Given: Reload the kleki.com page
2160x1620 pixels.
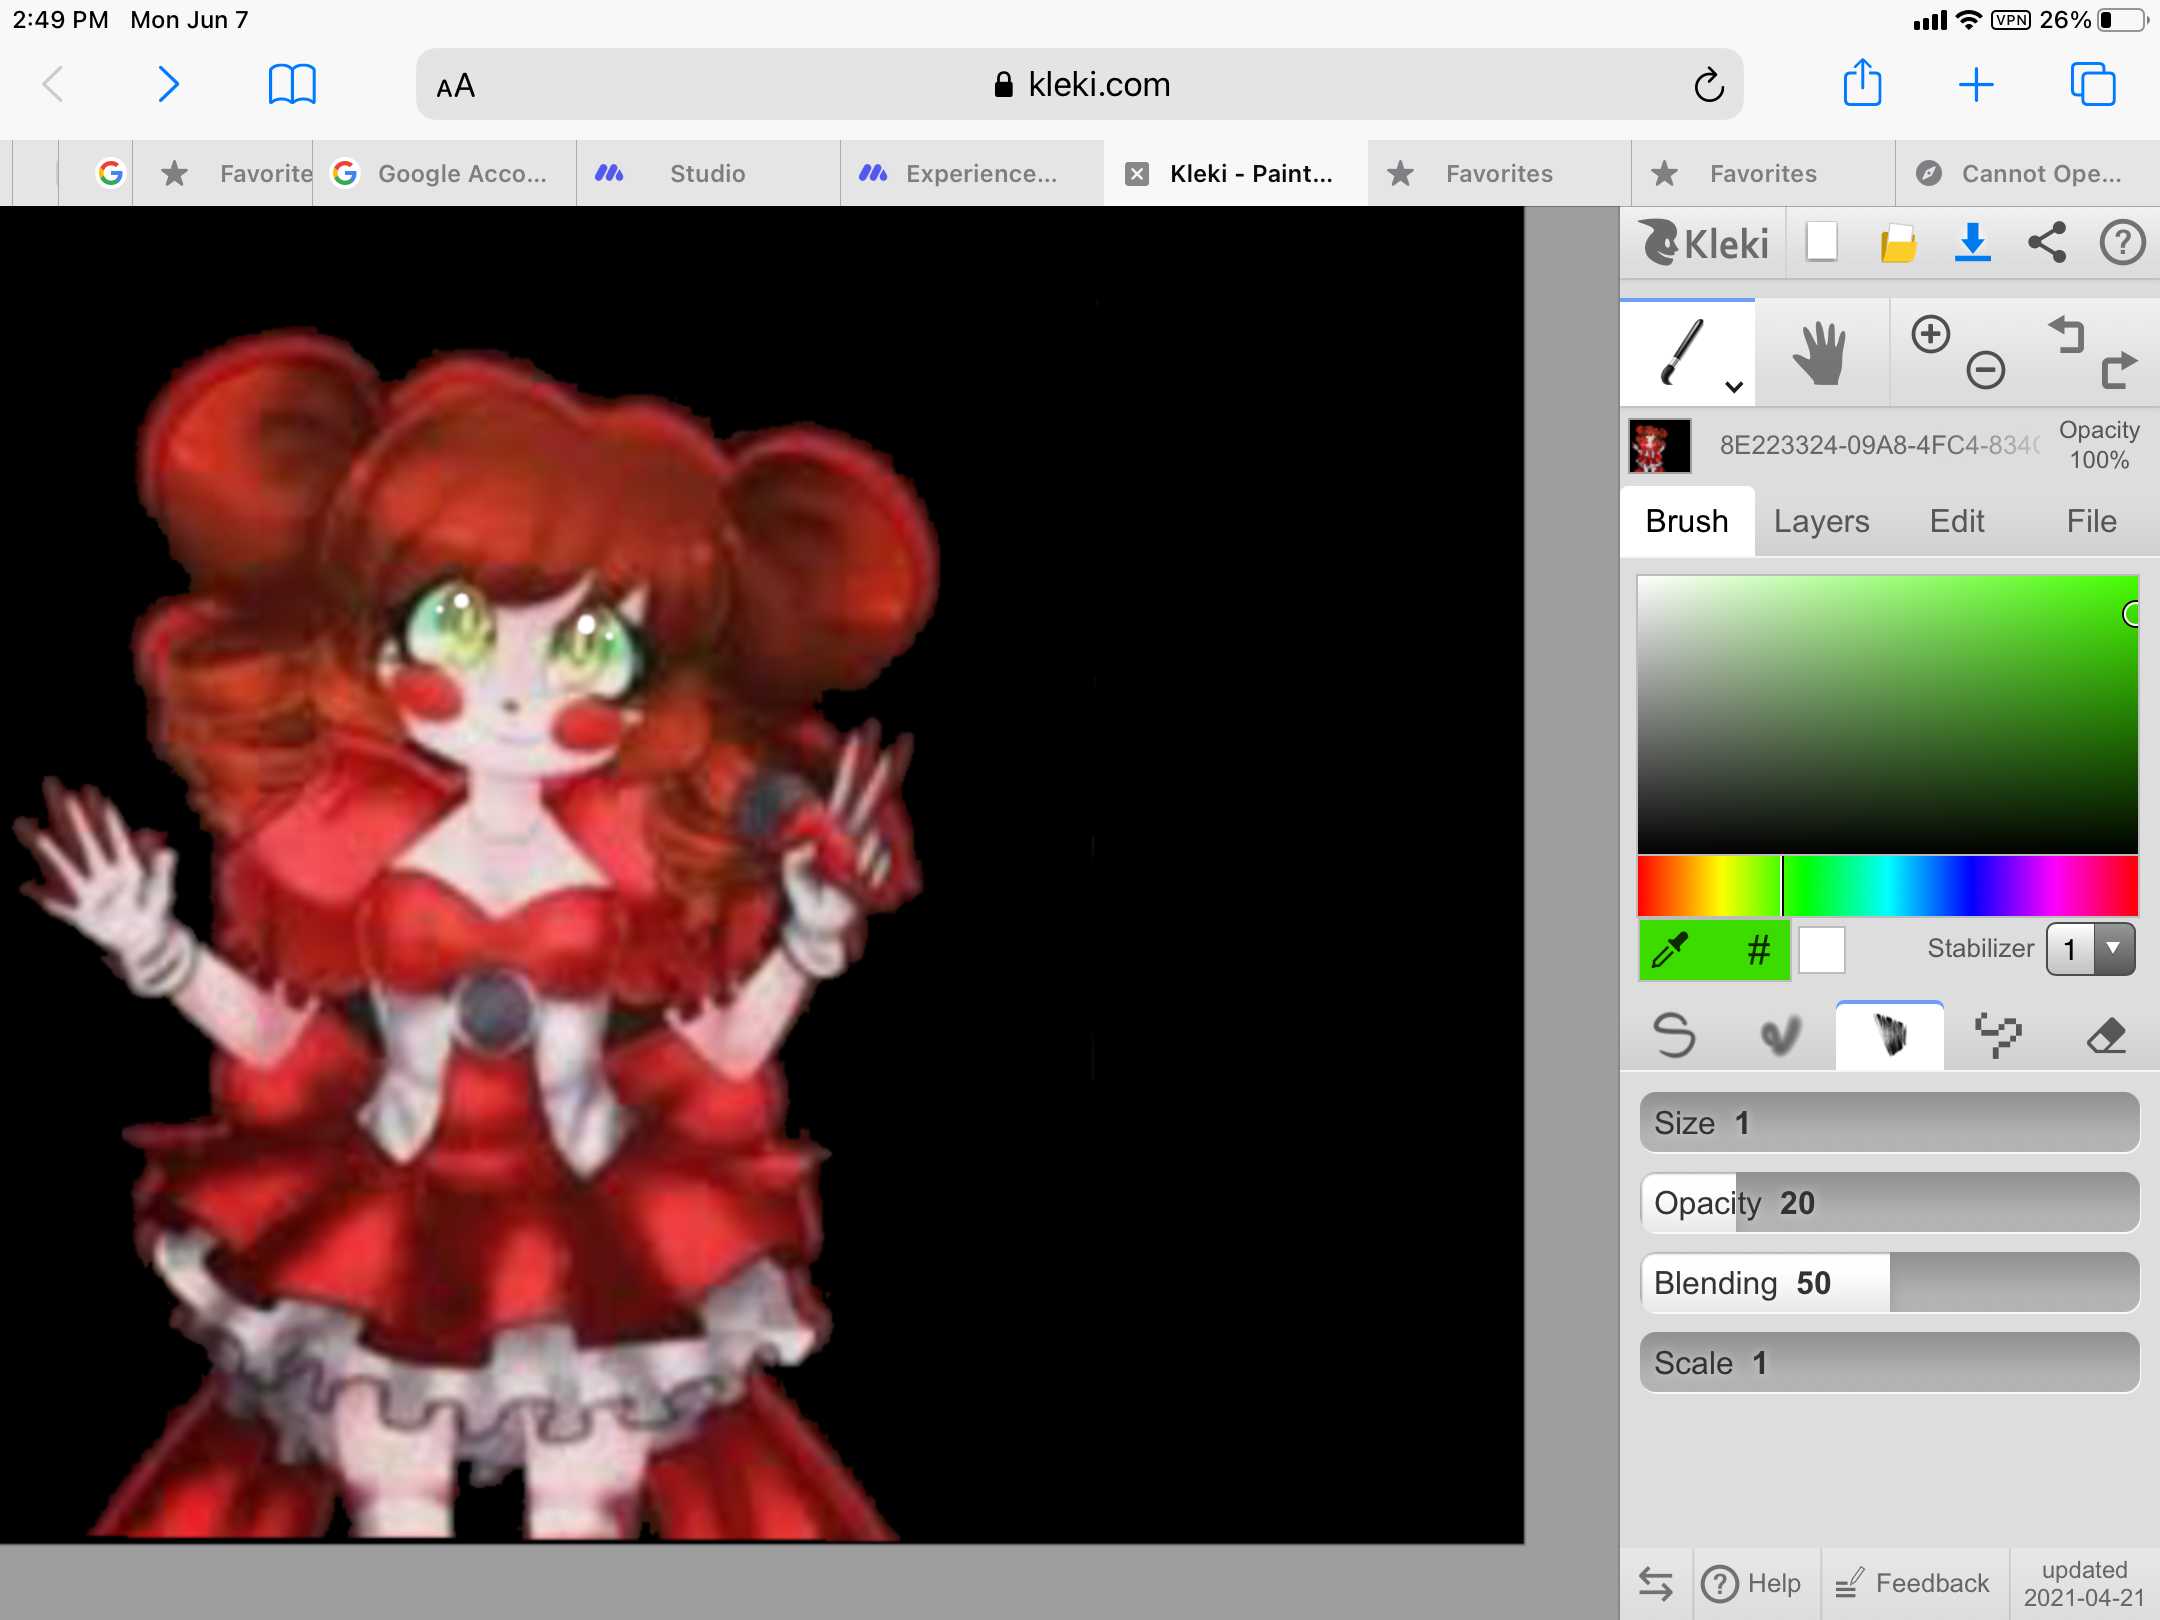Looking at the screenshot, I should (1709, 85).
